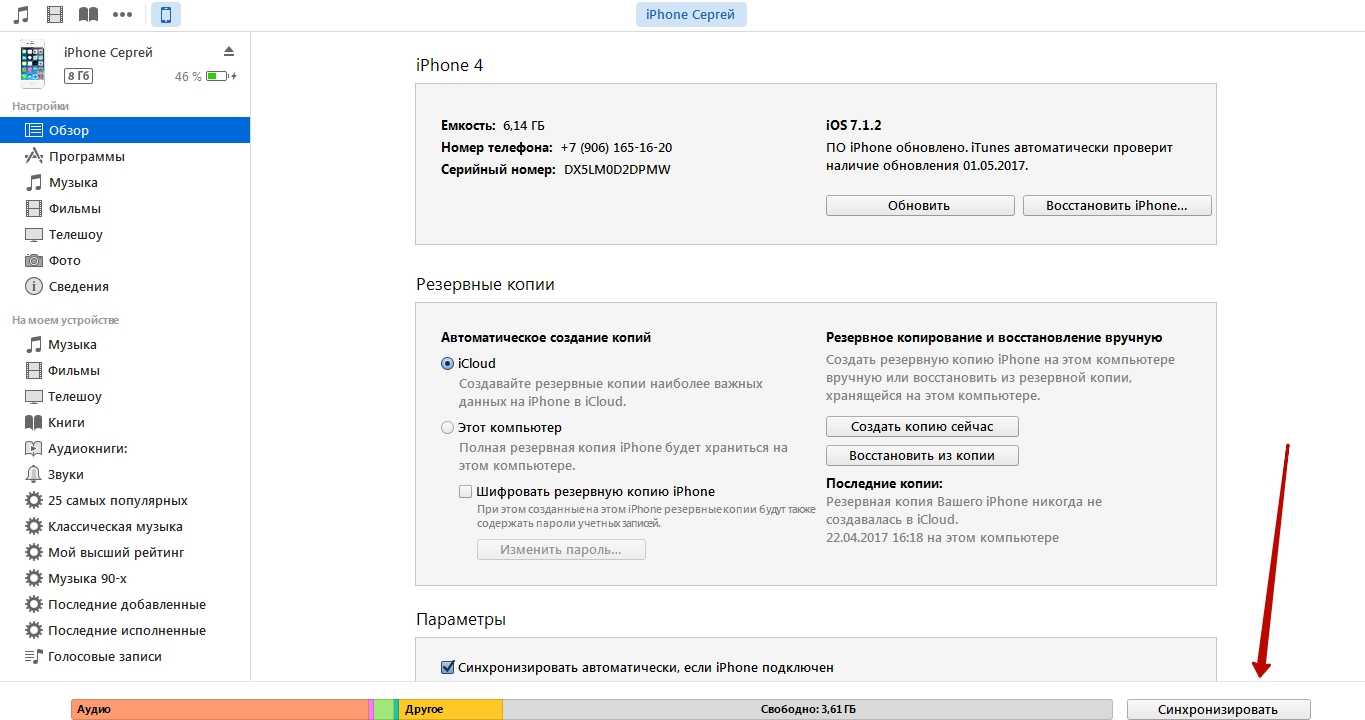This screenshot has height=720, width=1365.
Task: Click the orange Аудио storage segment
Action: click(x=220, y=709)
